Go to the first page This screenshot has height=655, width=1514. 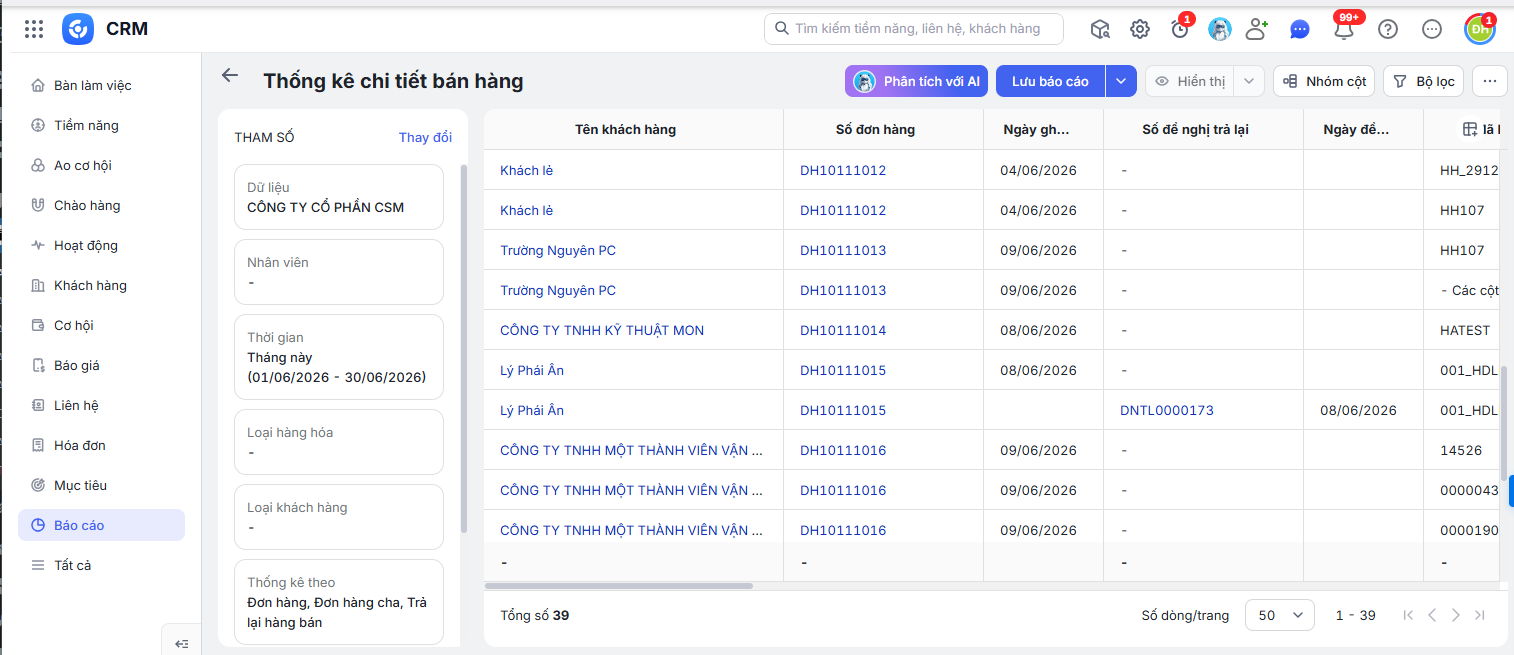click(1408, 615)
